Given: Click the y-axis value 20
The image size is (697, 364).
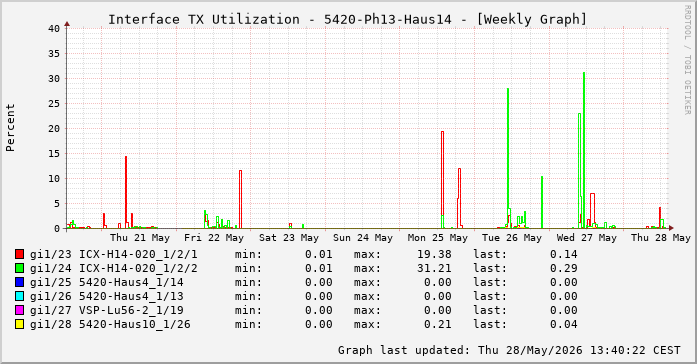Looking at the screenshot, I should pos(54,128).
